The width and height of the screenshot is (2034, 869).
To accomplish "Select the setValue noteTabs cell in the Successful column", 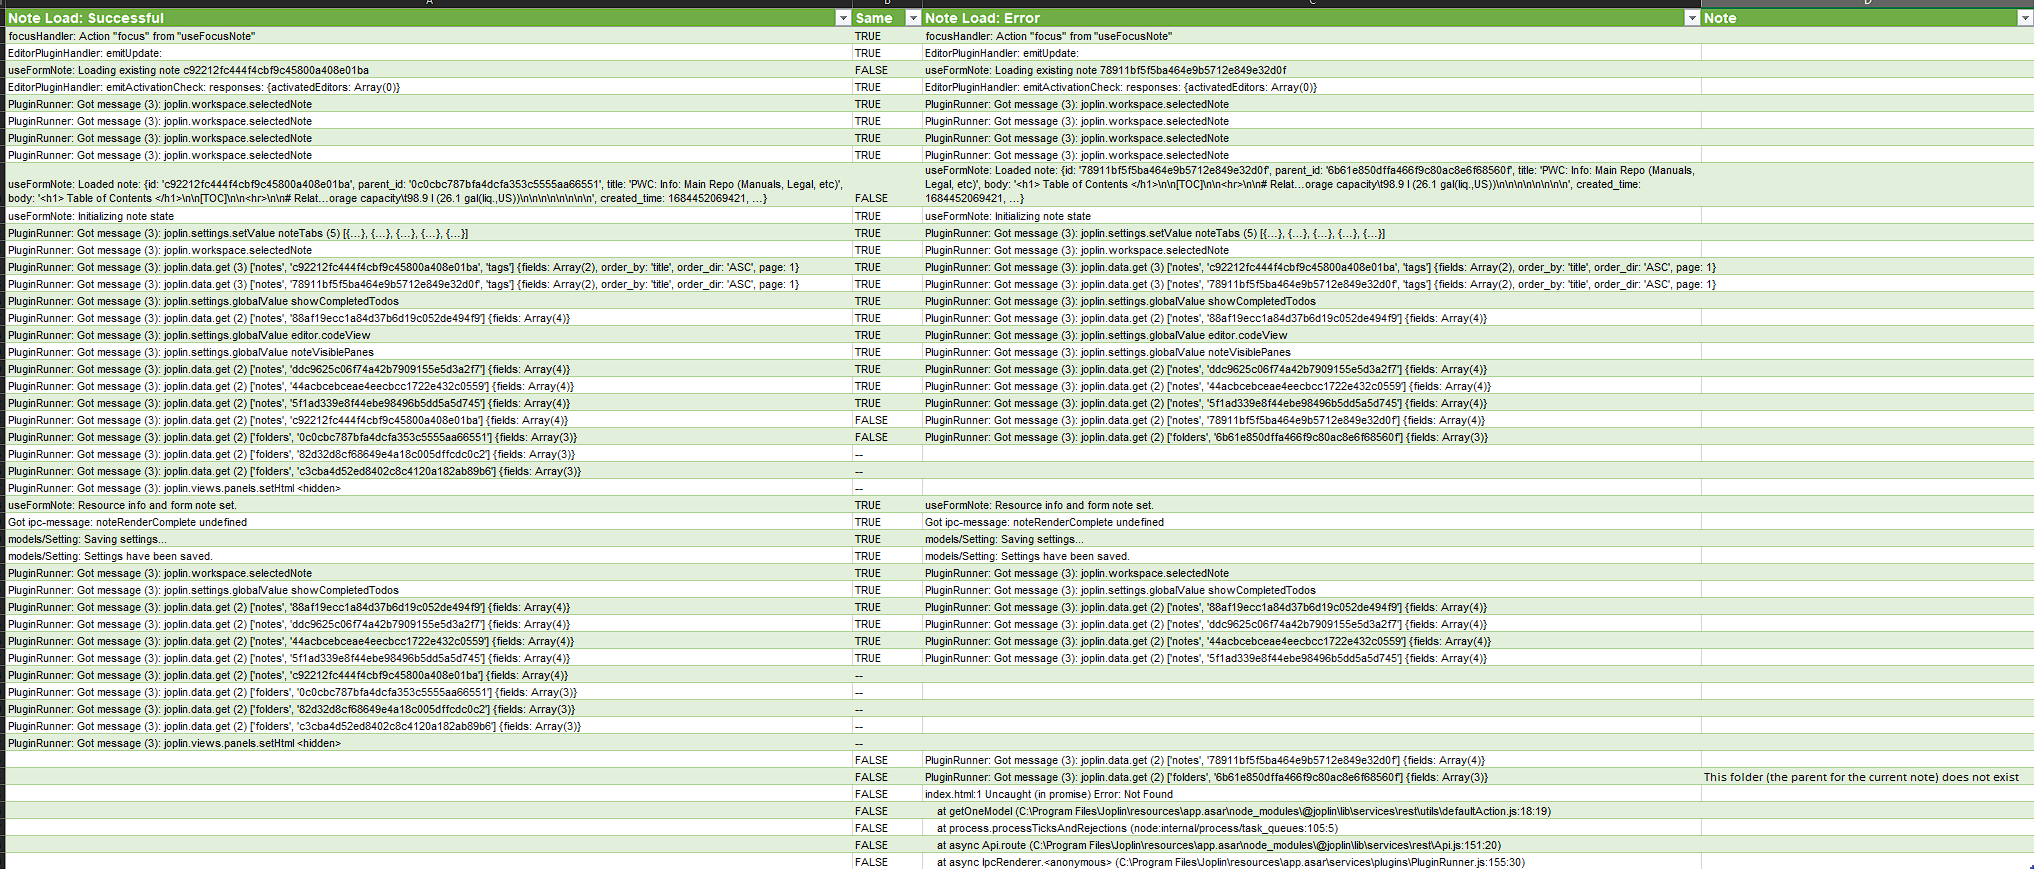I will (x=428, y=233).
